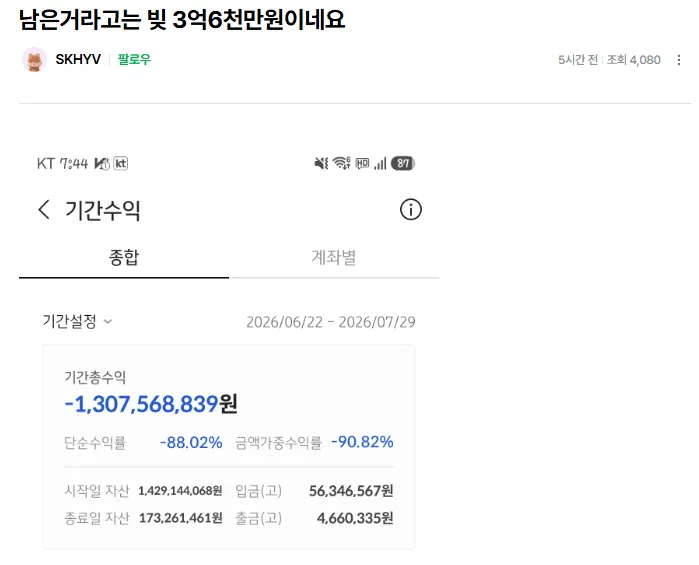Open the three-dot post options menu

click(678, 60)
